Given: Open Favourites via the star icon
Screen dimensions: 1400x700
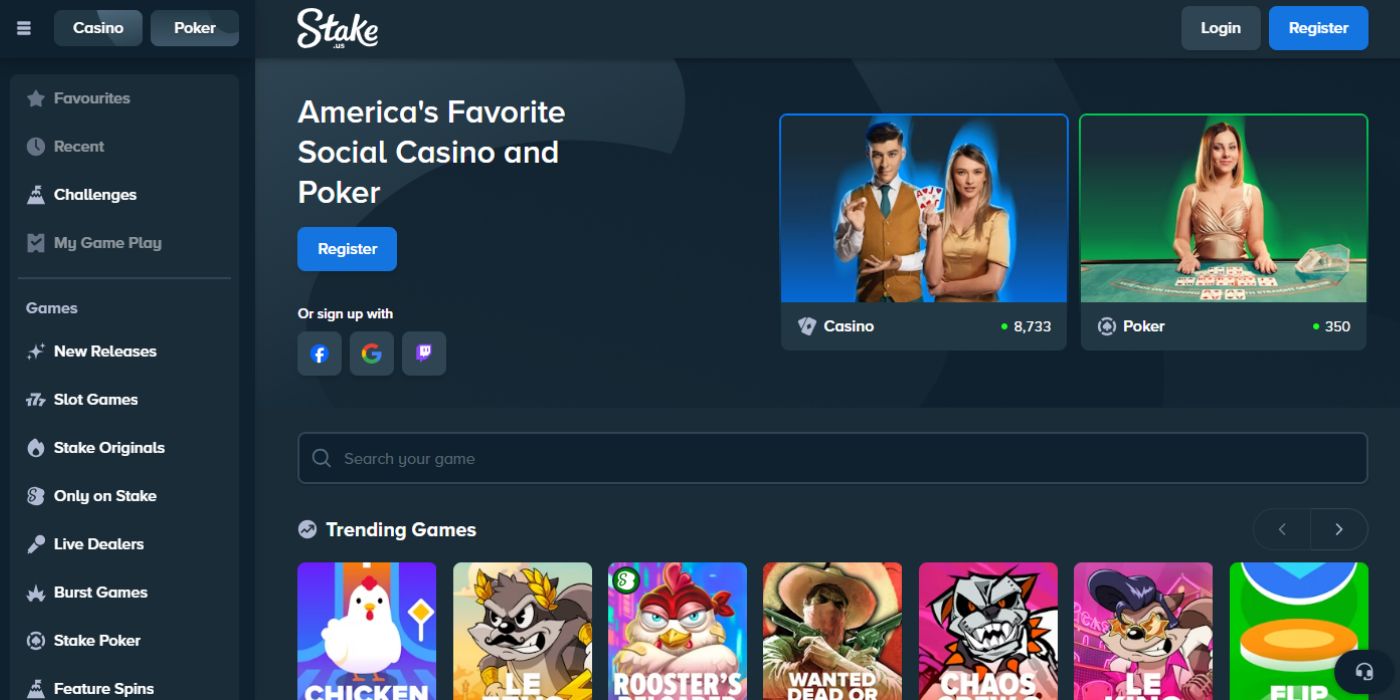Looking at the screenshot, I should click(x=36, y=98).
